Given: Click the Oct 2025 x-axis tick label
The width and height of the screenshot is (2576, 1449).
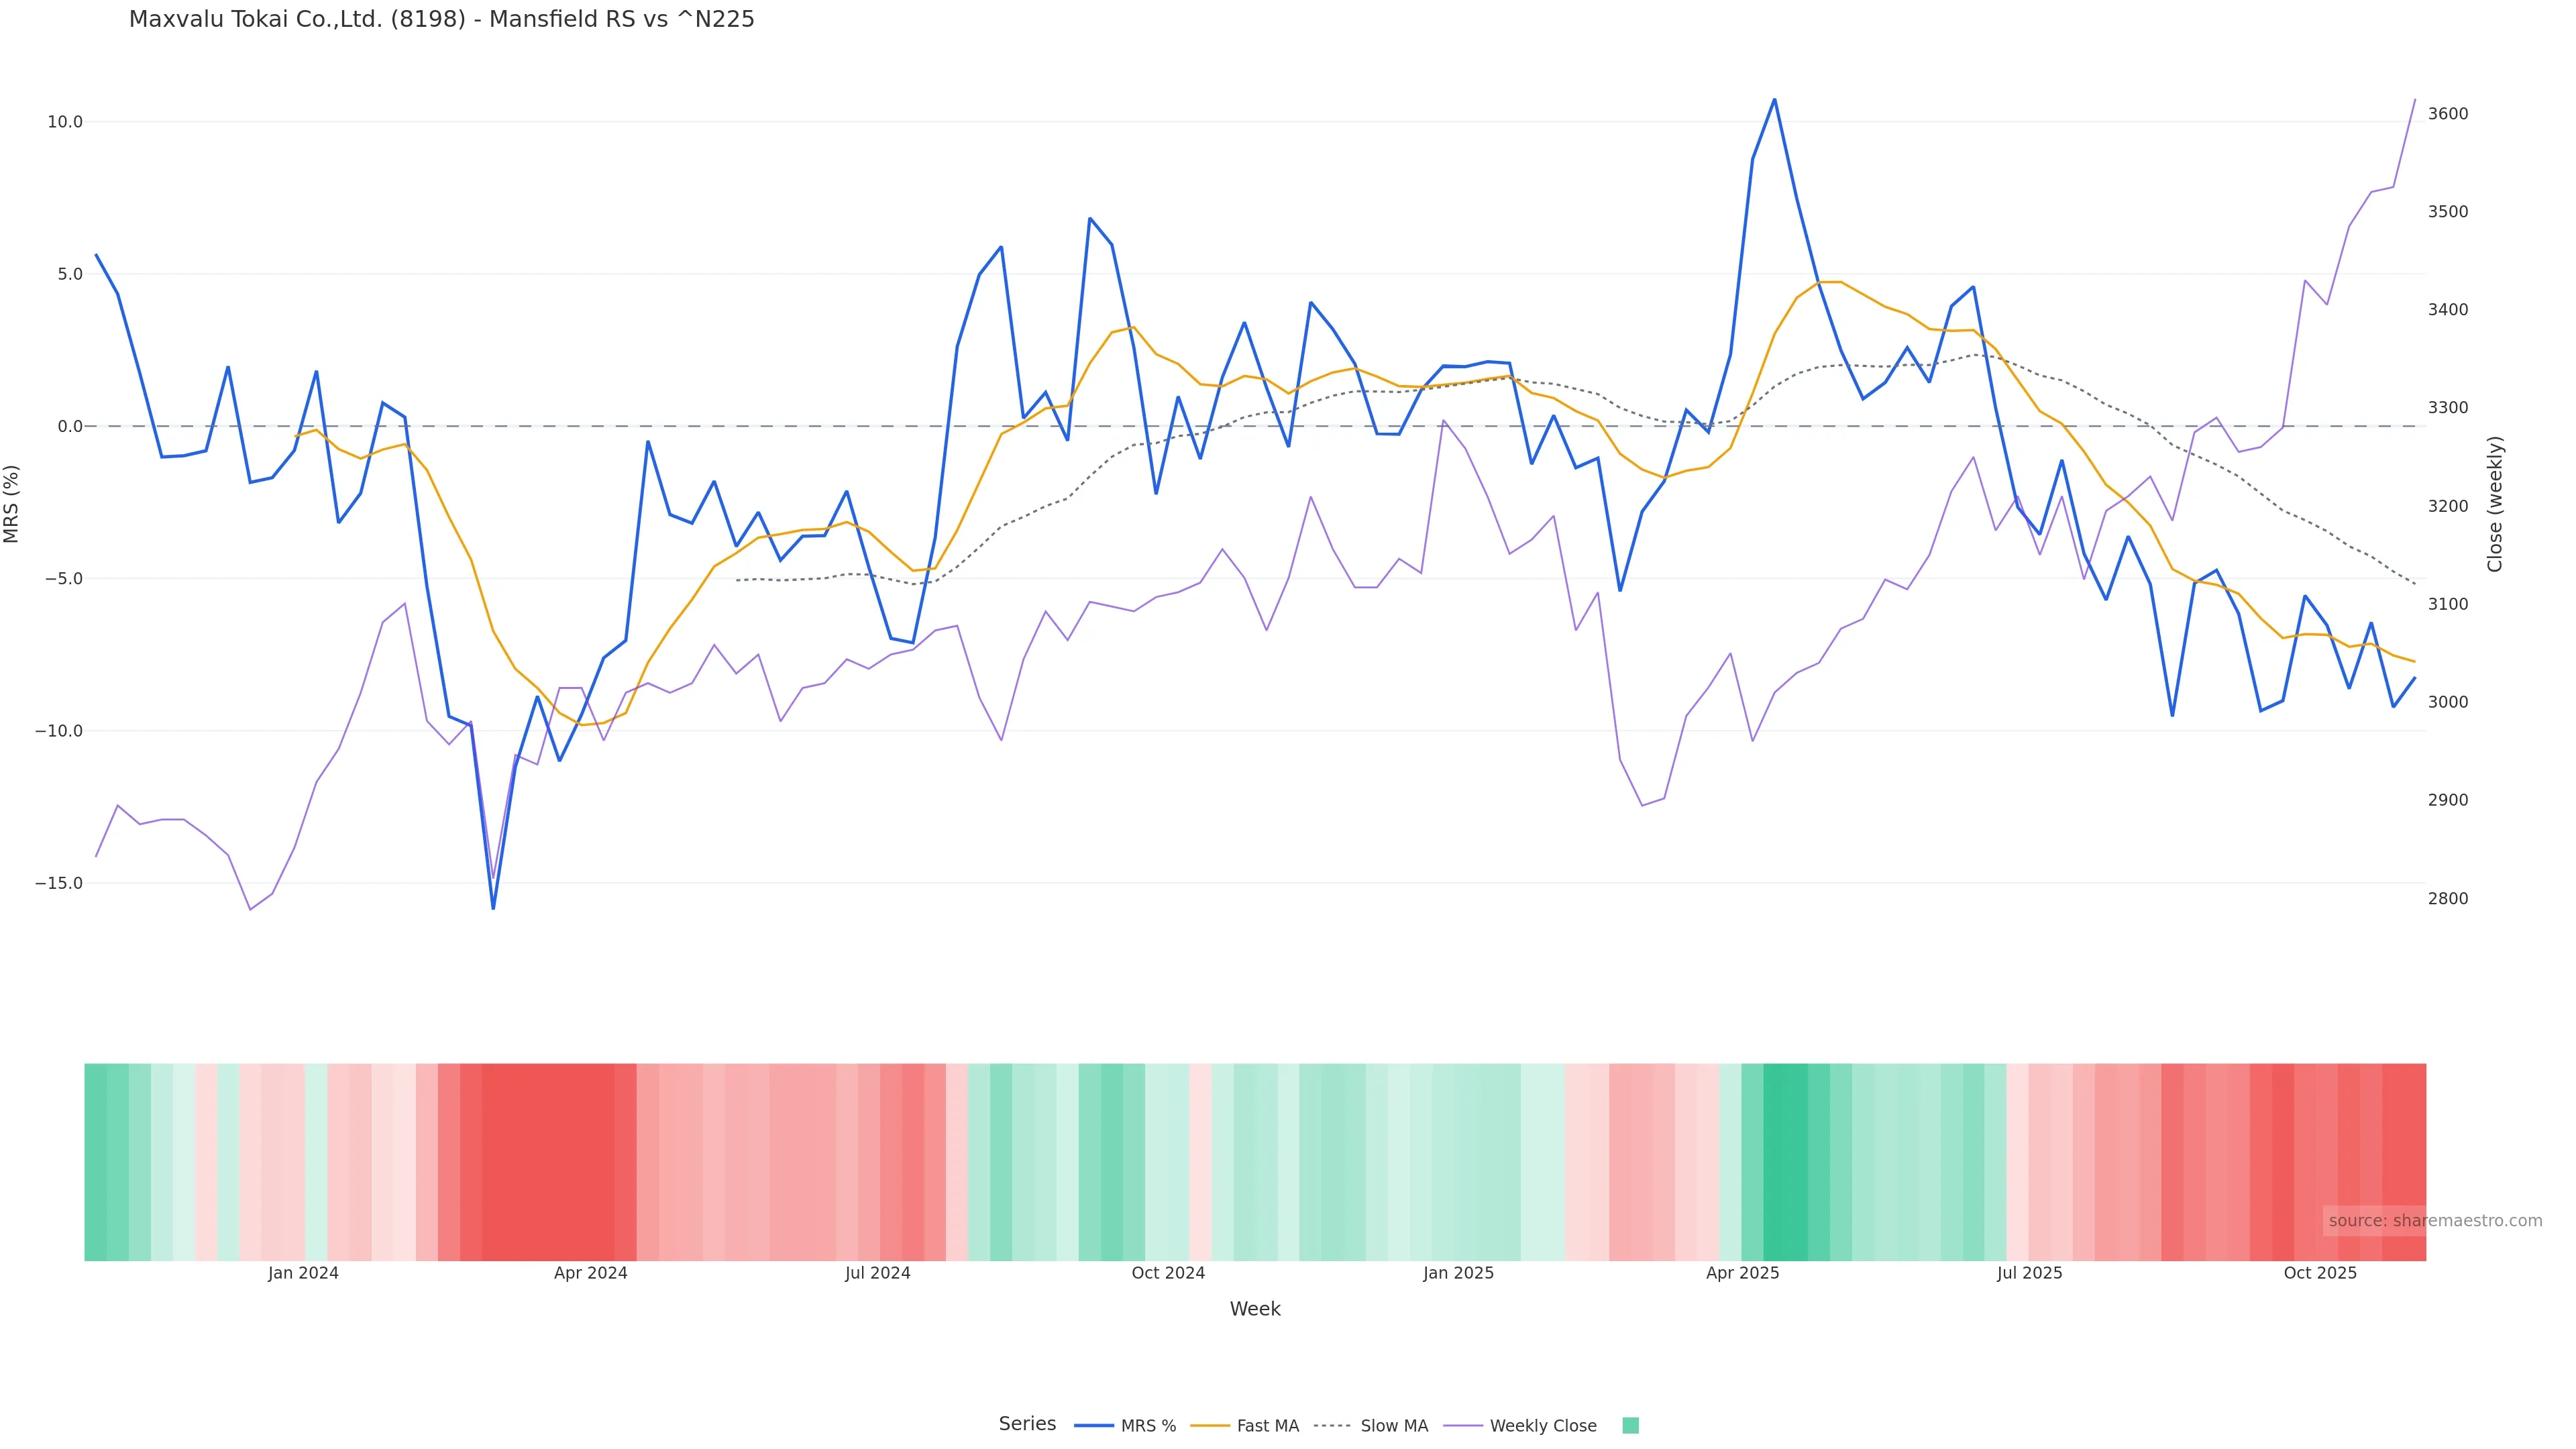Looking at the screenshot, I should click(x=2319, y=1273).
